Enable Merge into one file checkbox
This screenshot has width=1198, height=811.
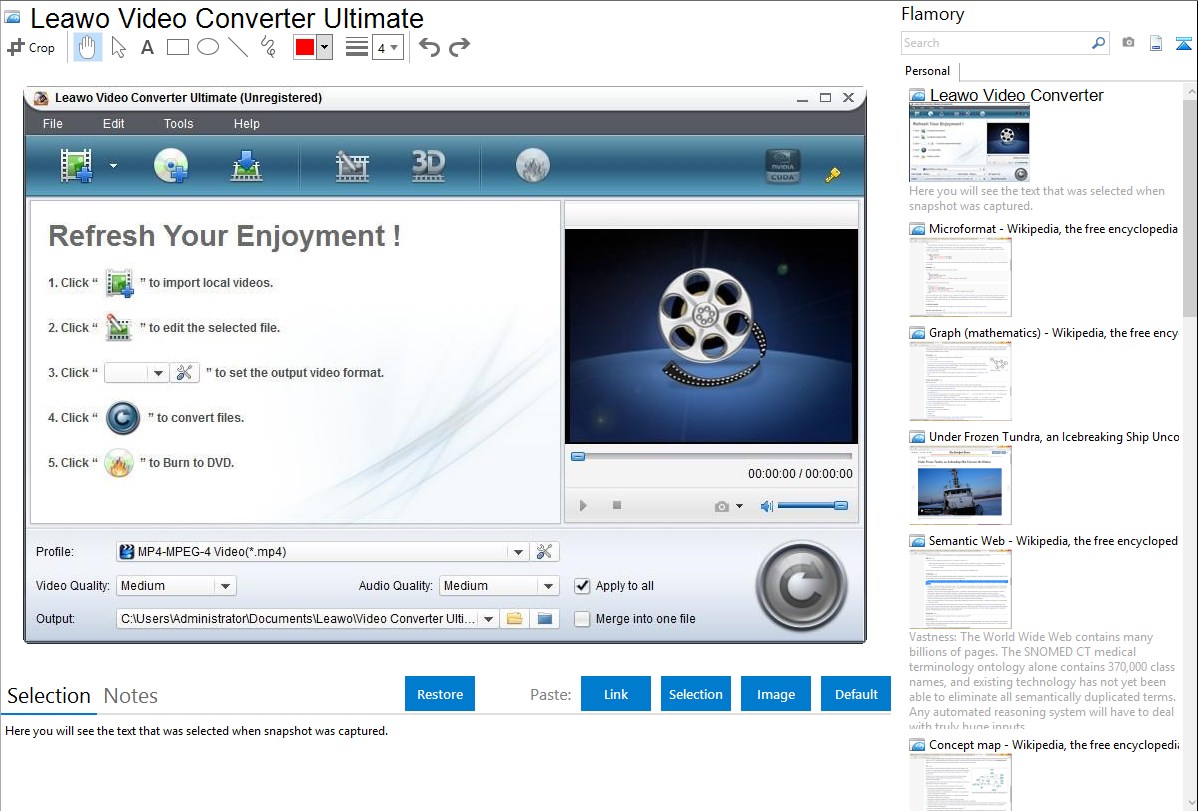pos(582,619)
